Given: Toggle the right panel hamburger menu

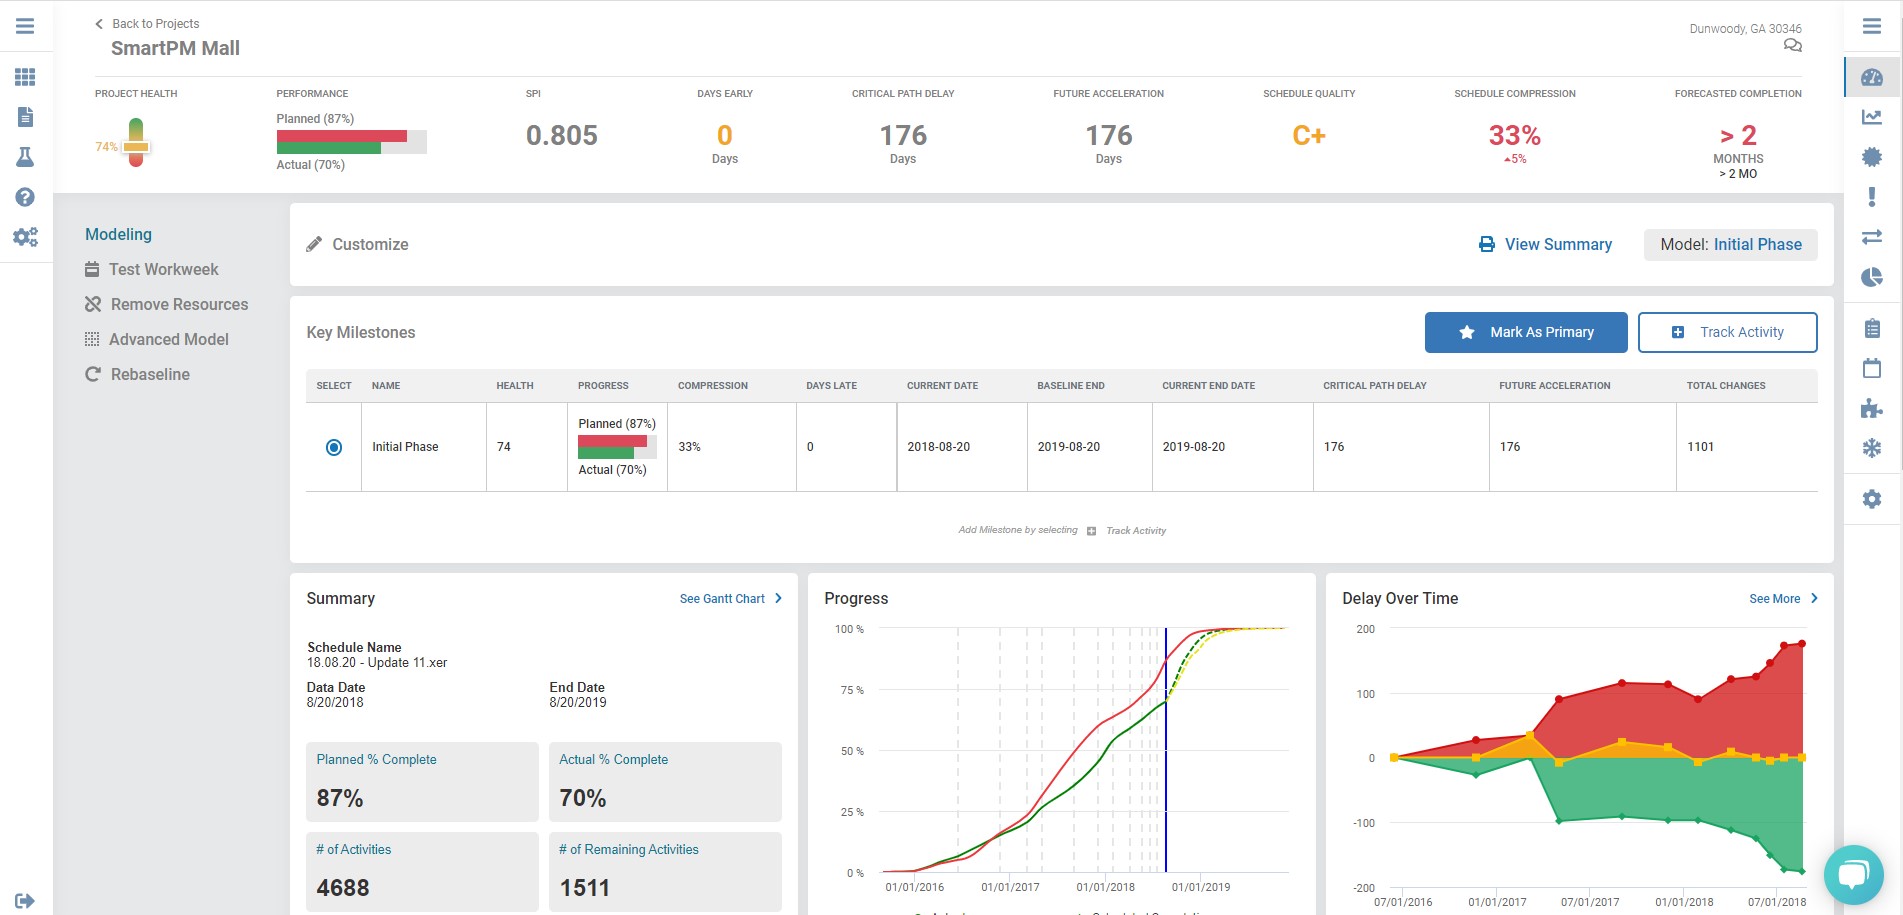Looking at the screenshot, I should (x=1871, y=27).
